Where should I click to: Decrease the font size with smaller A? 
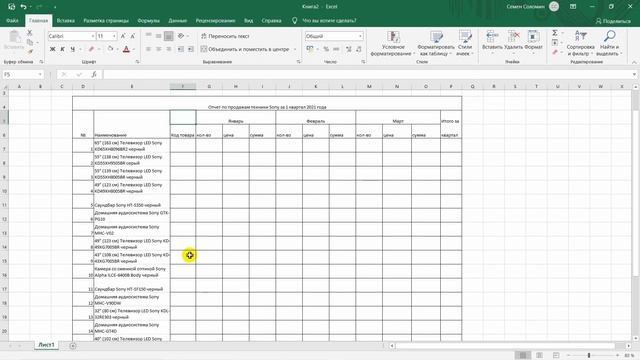(x=133, y=36)
